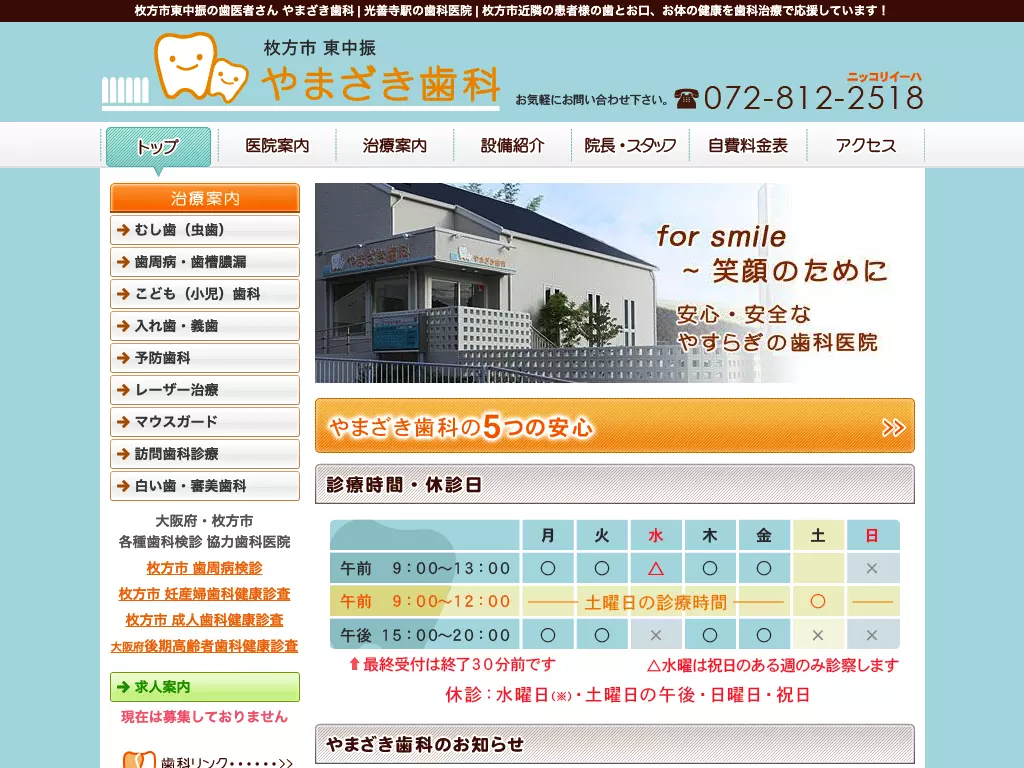Open the むし歯（虫歯）treatment page
Viewport: 1024px width, 768px height.
(x=205, y=230)
